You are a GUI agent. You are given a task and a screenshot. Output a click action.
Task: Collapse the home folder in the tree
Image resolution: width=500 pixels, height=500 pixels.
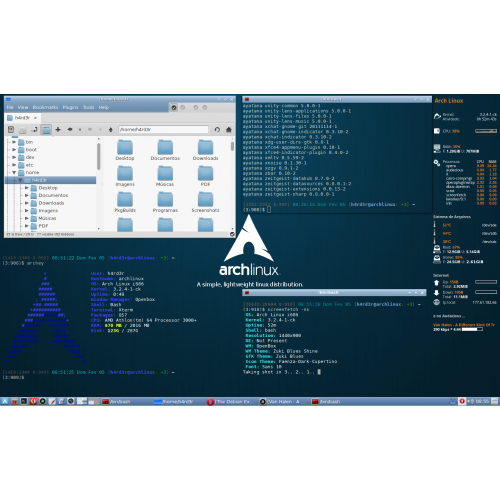(14, 172)
